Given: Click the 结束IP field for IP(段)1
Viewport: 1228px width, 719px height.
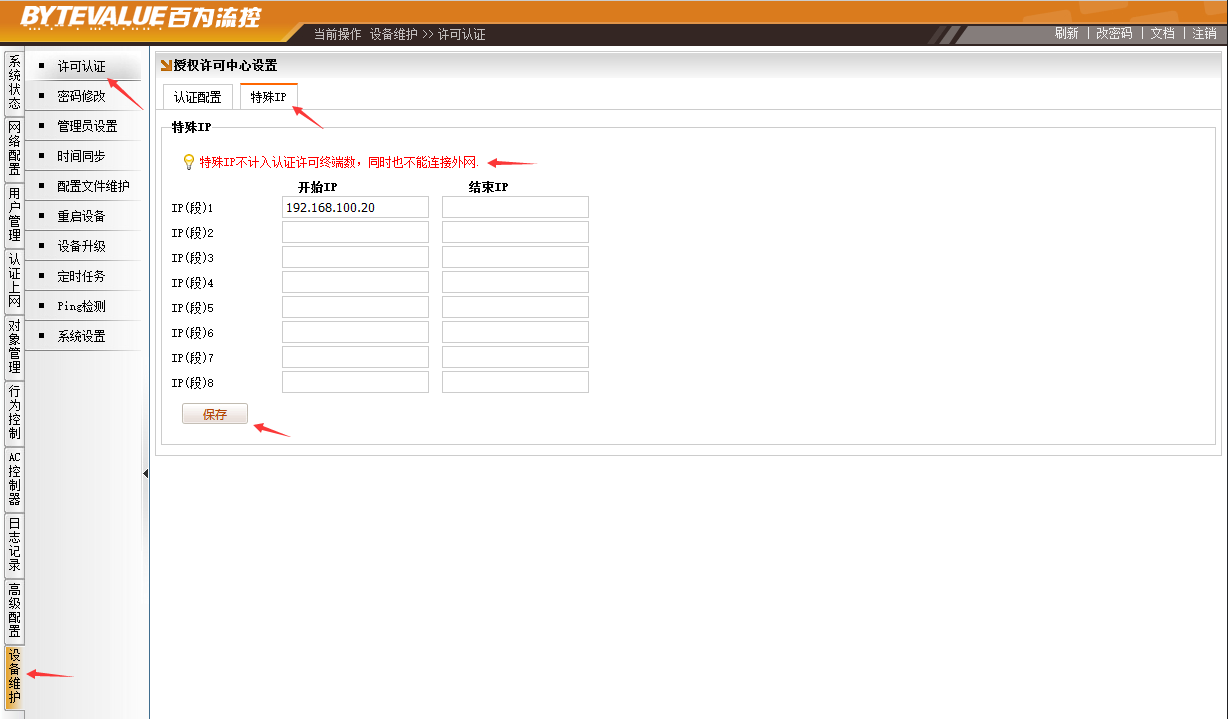Looking at the screenshot, I should click(x=515, y=207).
